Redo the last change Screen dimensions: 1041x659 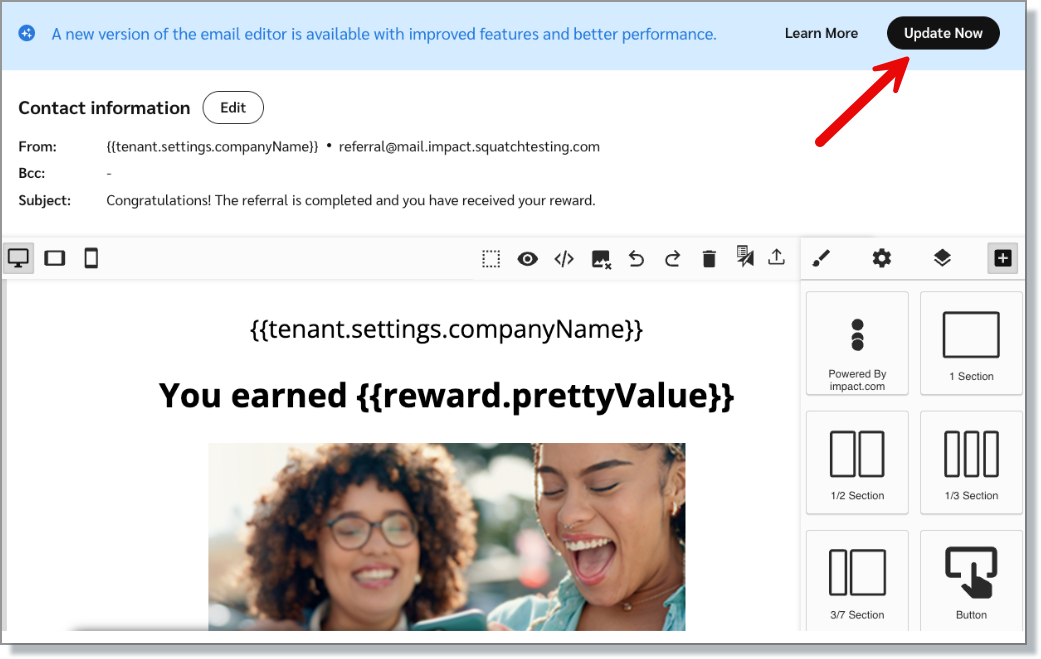(x=673, y=259)
